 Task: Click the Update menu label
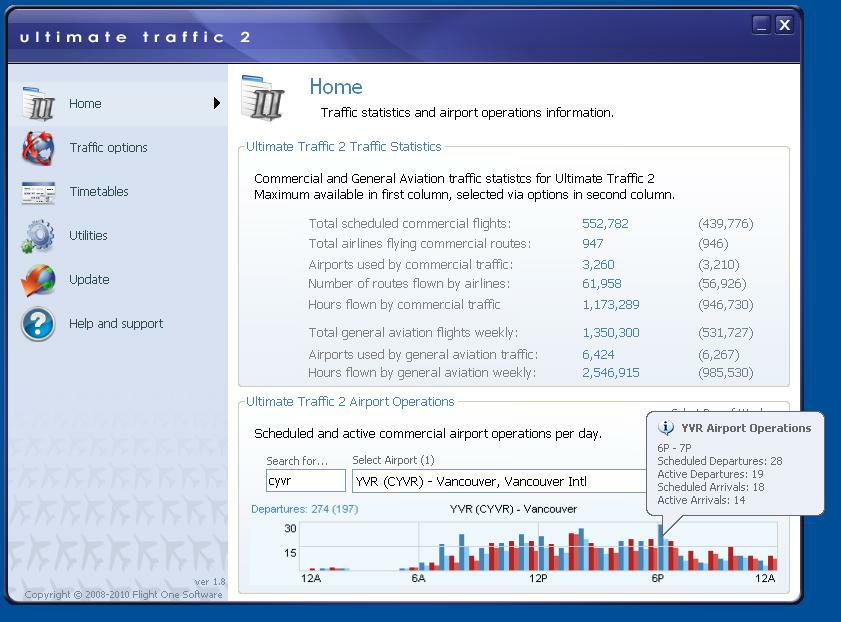click(89, 280)
